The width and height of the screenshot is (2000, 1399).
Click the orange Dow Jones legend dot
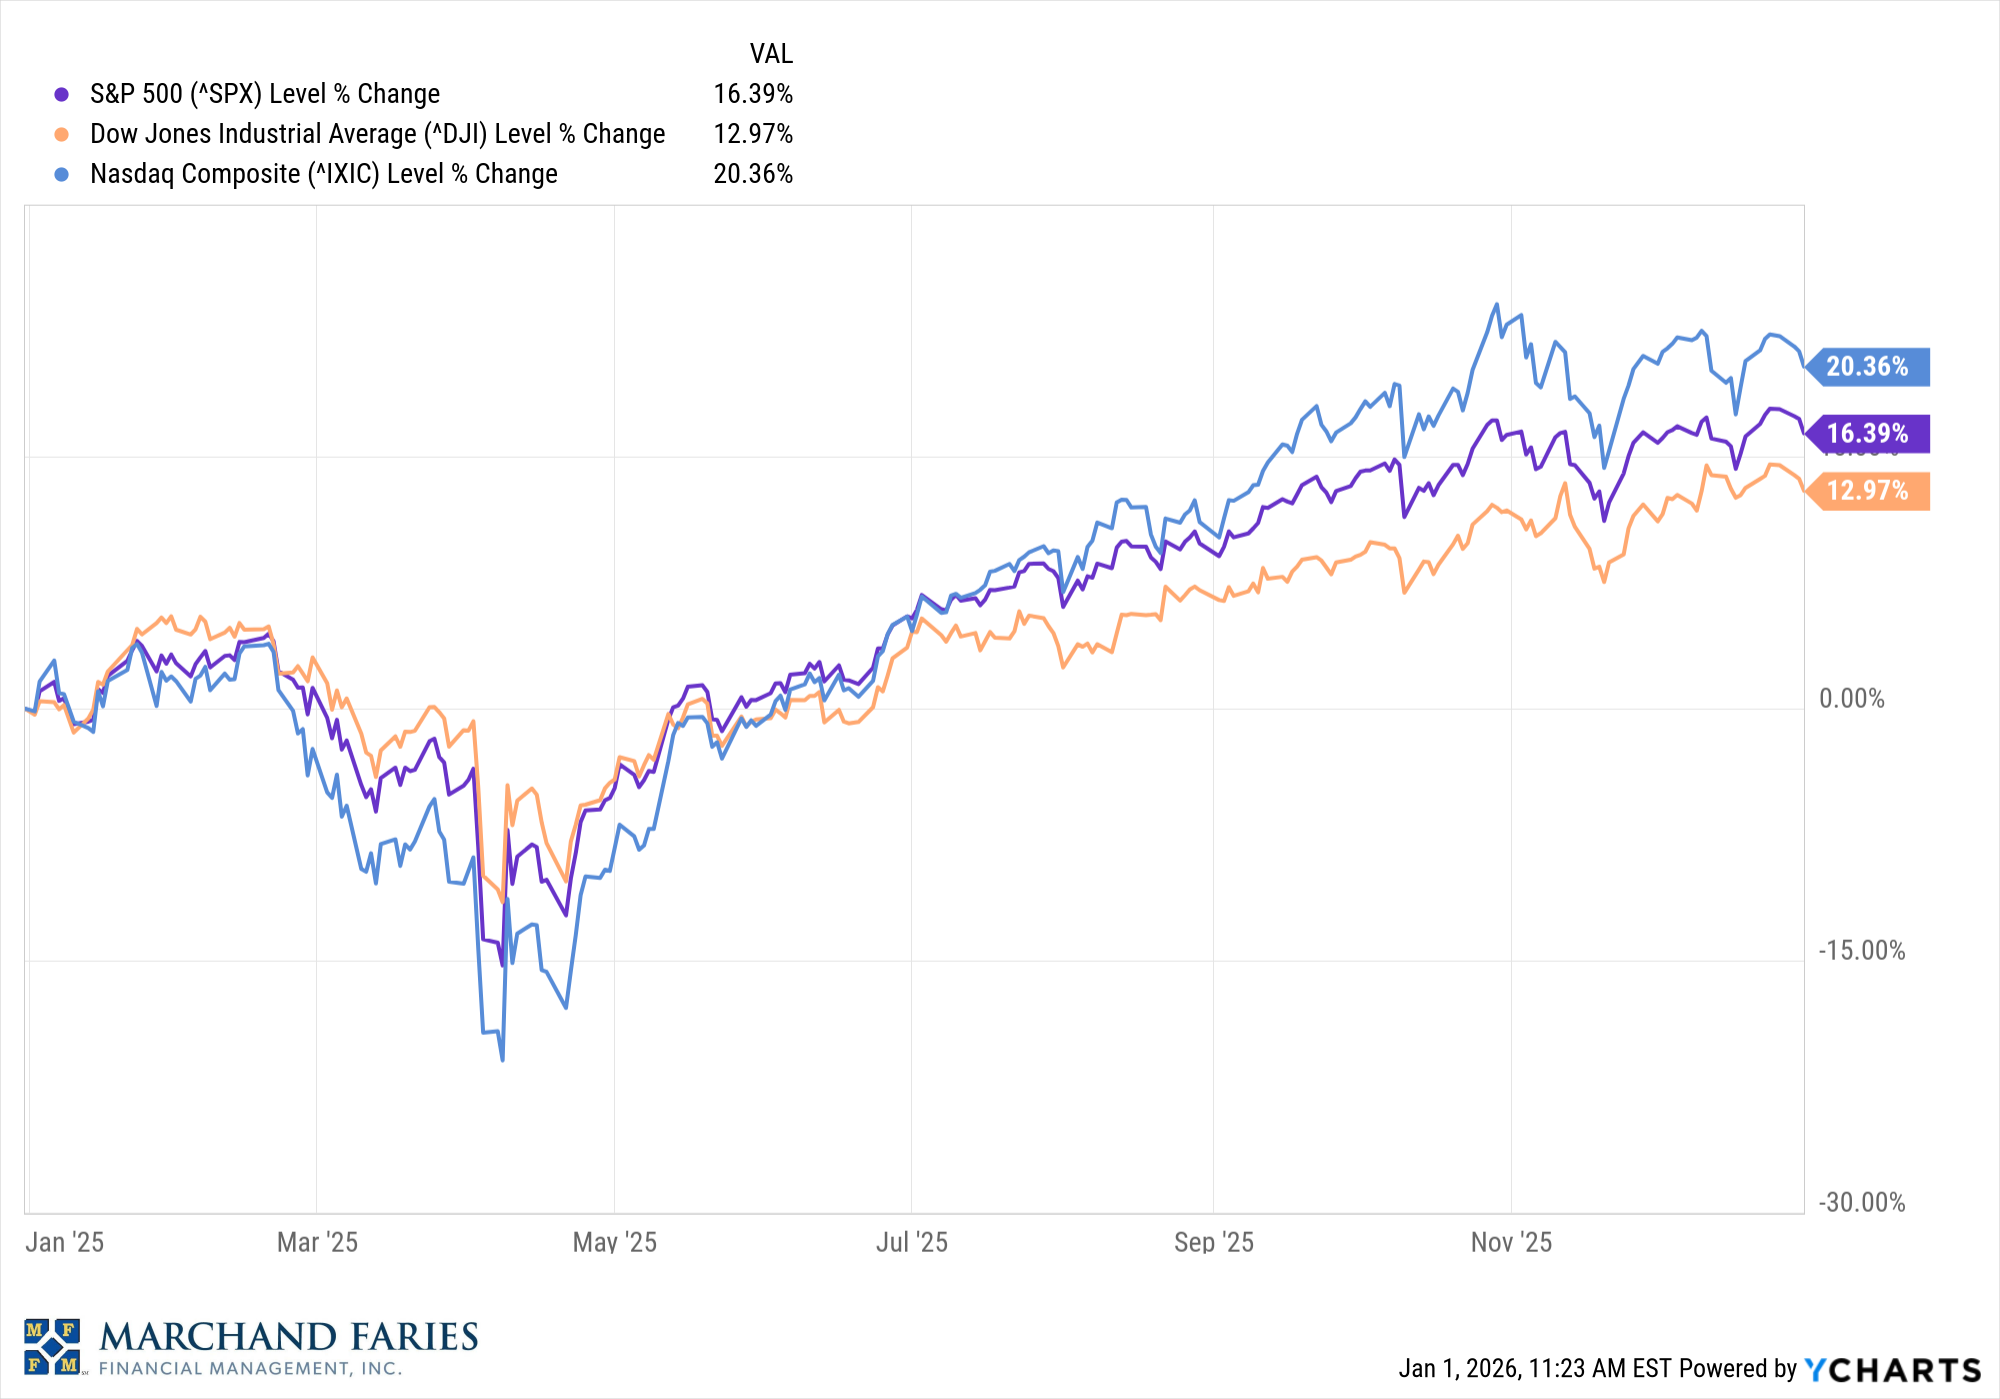tap(62, 135)
